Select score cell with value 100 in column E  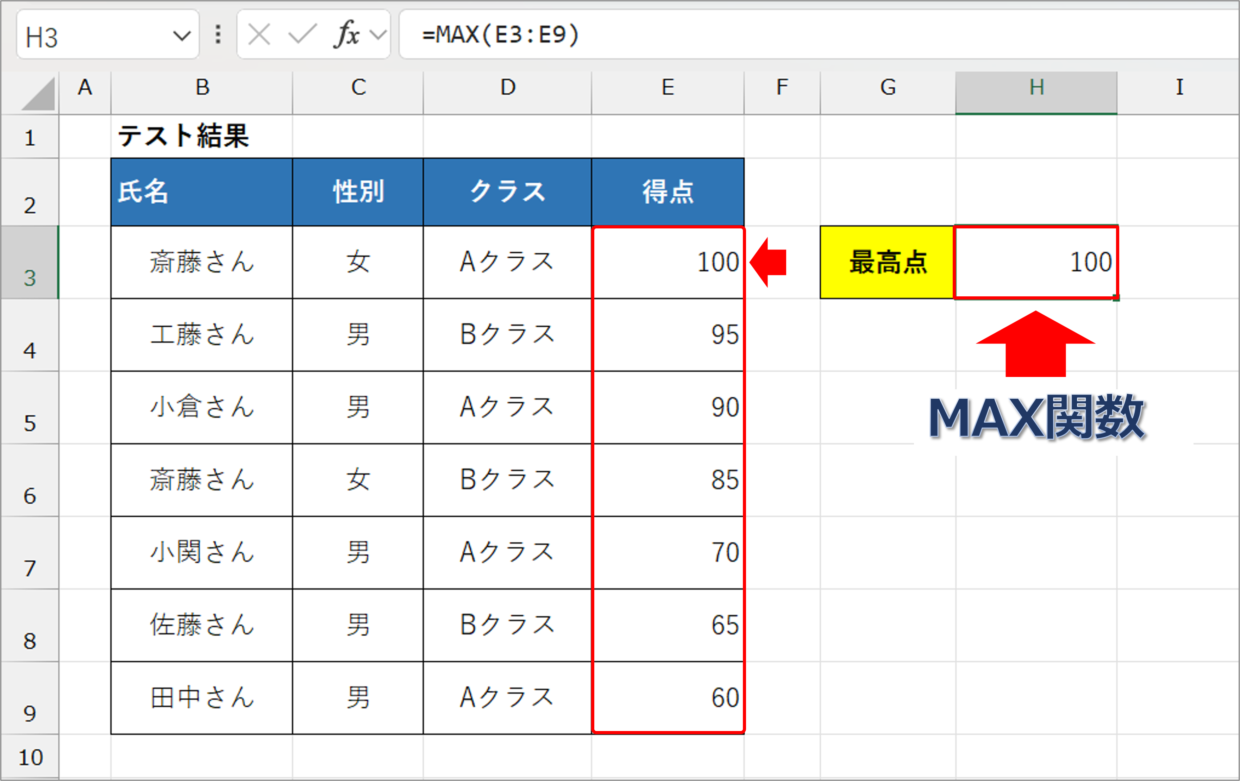coord(668,263)
